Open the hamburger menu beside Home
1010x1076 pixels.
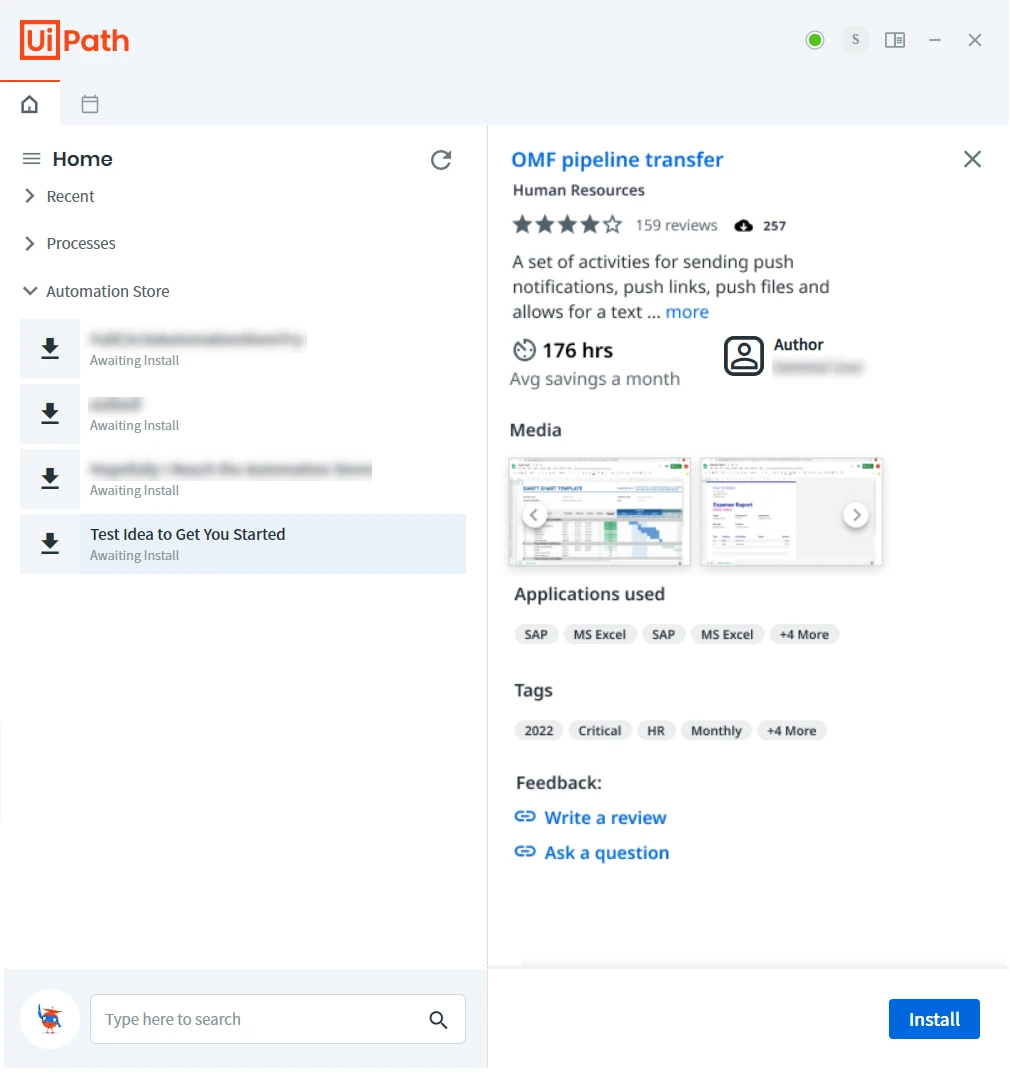coord(32,159)
